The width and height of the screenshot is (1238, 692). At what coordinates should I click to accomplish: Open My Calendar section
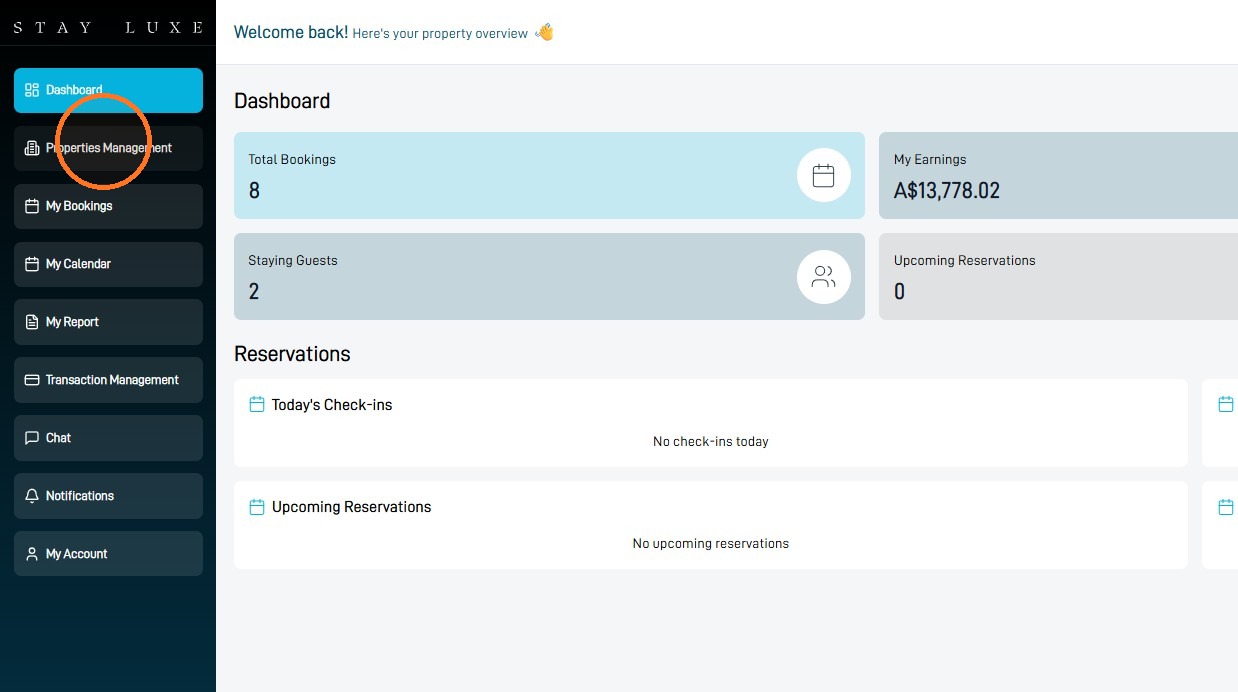tap(108, 264)
